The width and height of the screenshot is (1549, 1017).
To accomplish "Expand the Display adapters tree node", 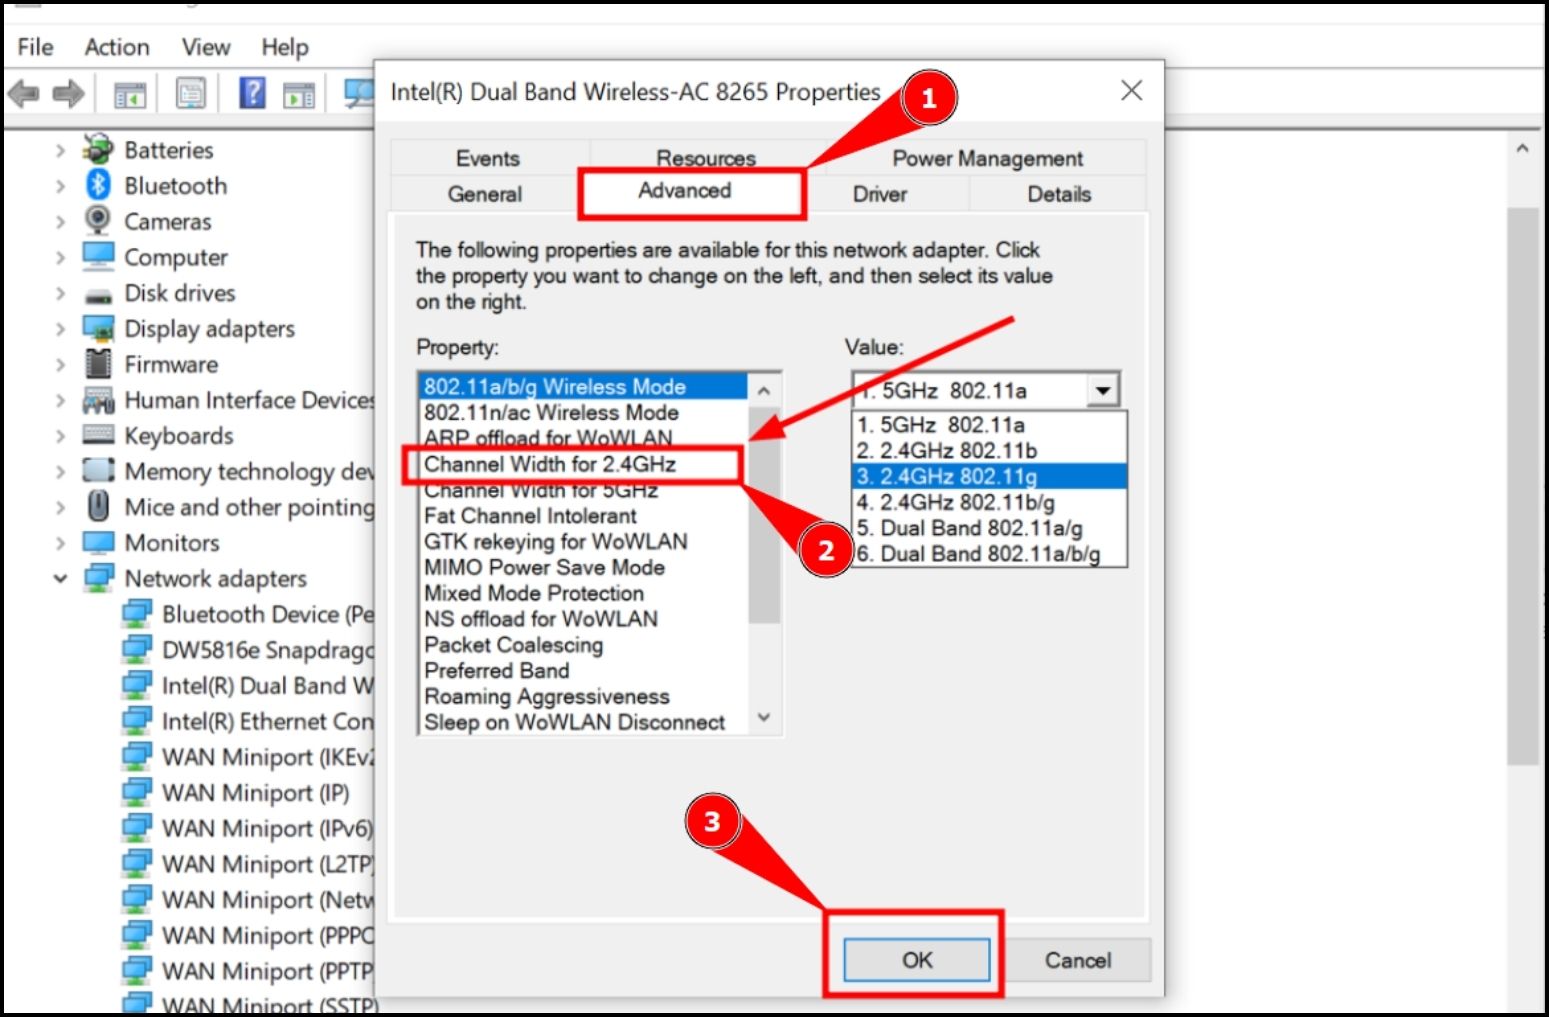I will 60,328.
